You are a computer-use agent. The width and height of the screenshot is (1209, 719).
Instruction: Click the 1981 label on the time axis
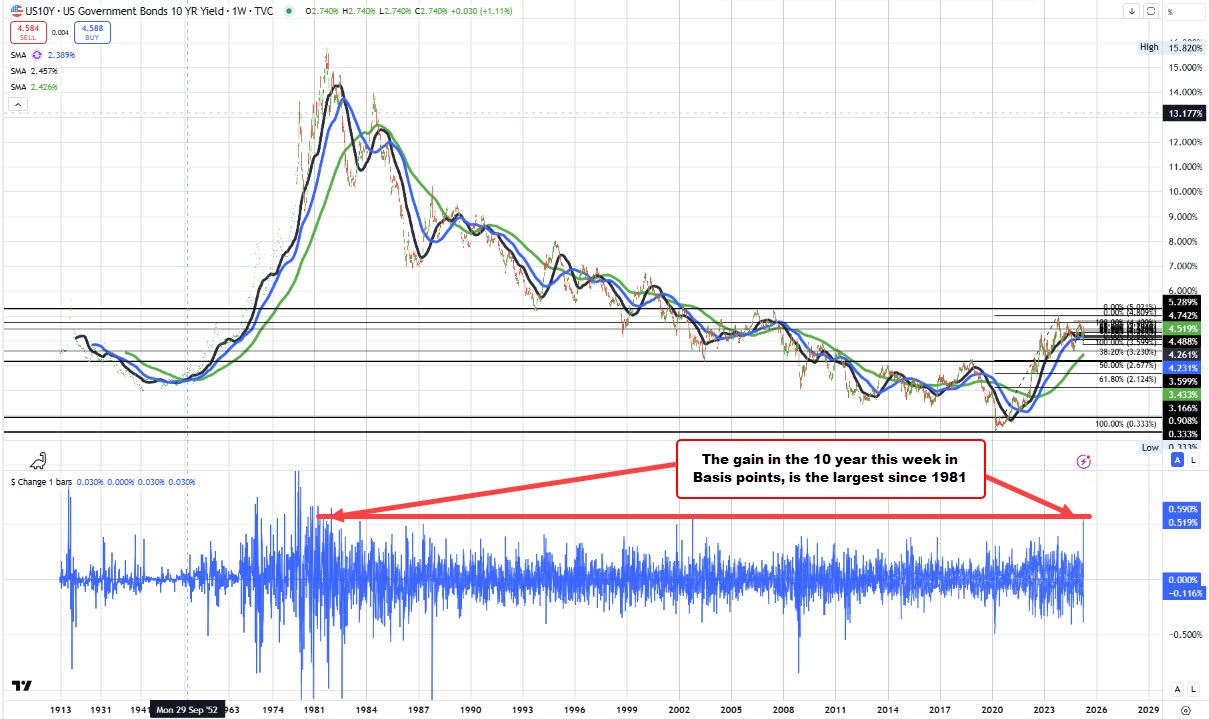click(315, 708)
